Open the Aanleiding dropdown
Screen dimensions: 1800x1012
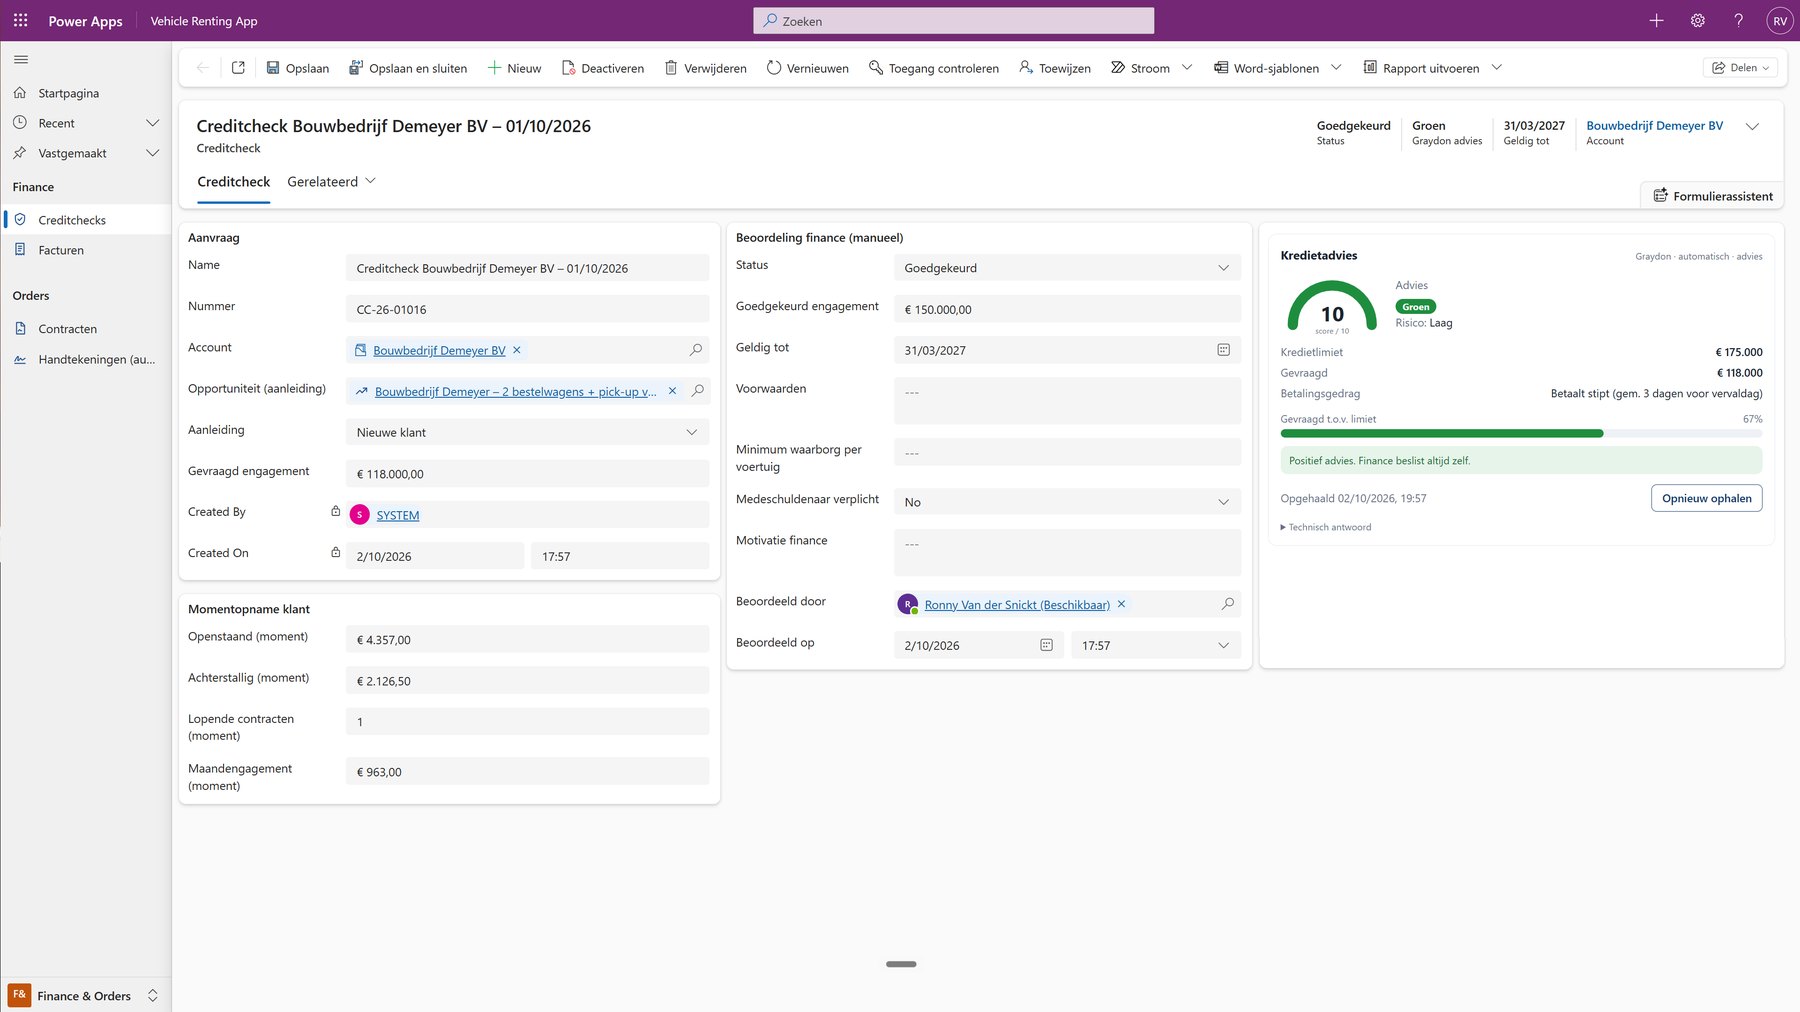pos(527,432)
